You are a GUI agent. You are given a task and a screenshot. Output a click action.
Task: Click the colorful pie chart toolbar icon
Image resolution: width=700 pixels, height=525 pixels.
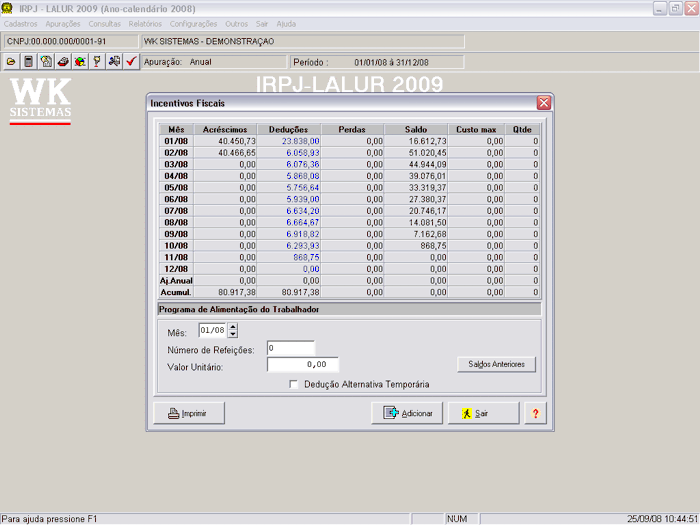pos(79,61)
